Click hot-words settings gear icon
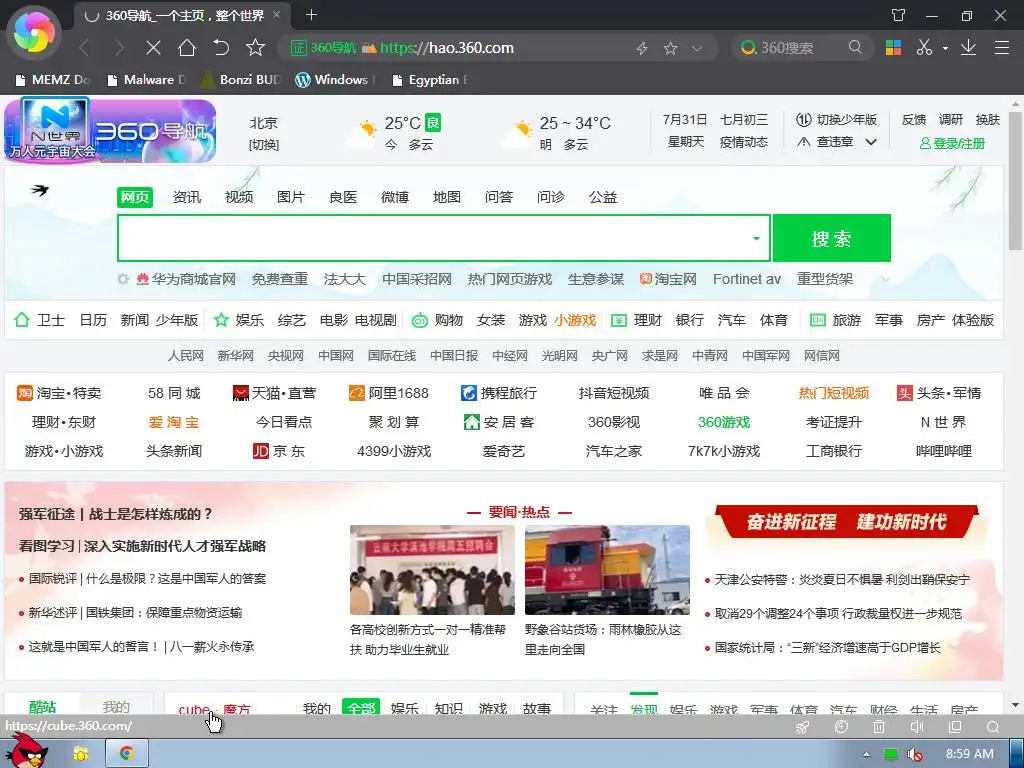The height and width of the screenshot is (768, 1024). pos(123,279)
